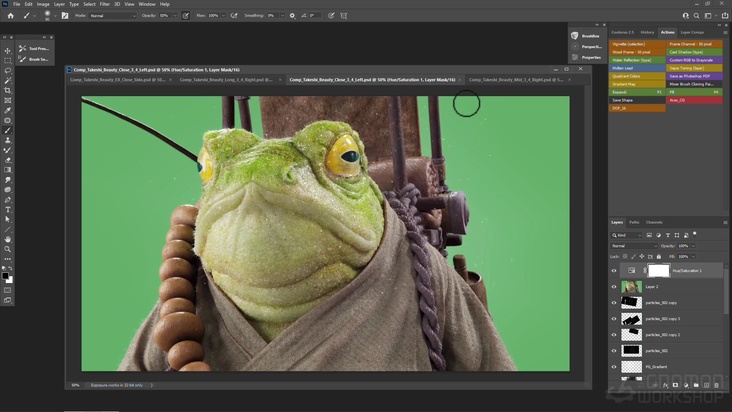Open layer Fill dropdown

(693, 257)
